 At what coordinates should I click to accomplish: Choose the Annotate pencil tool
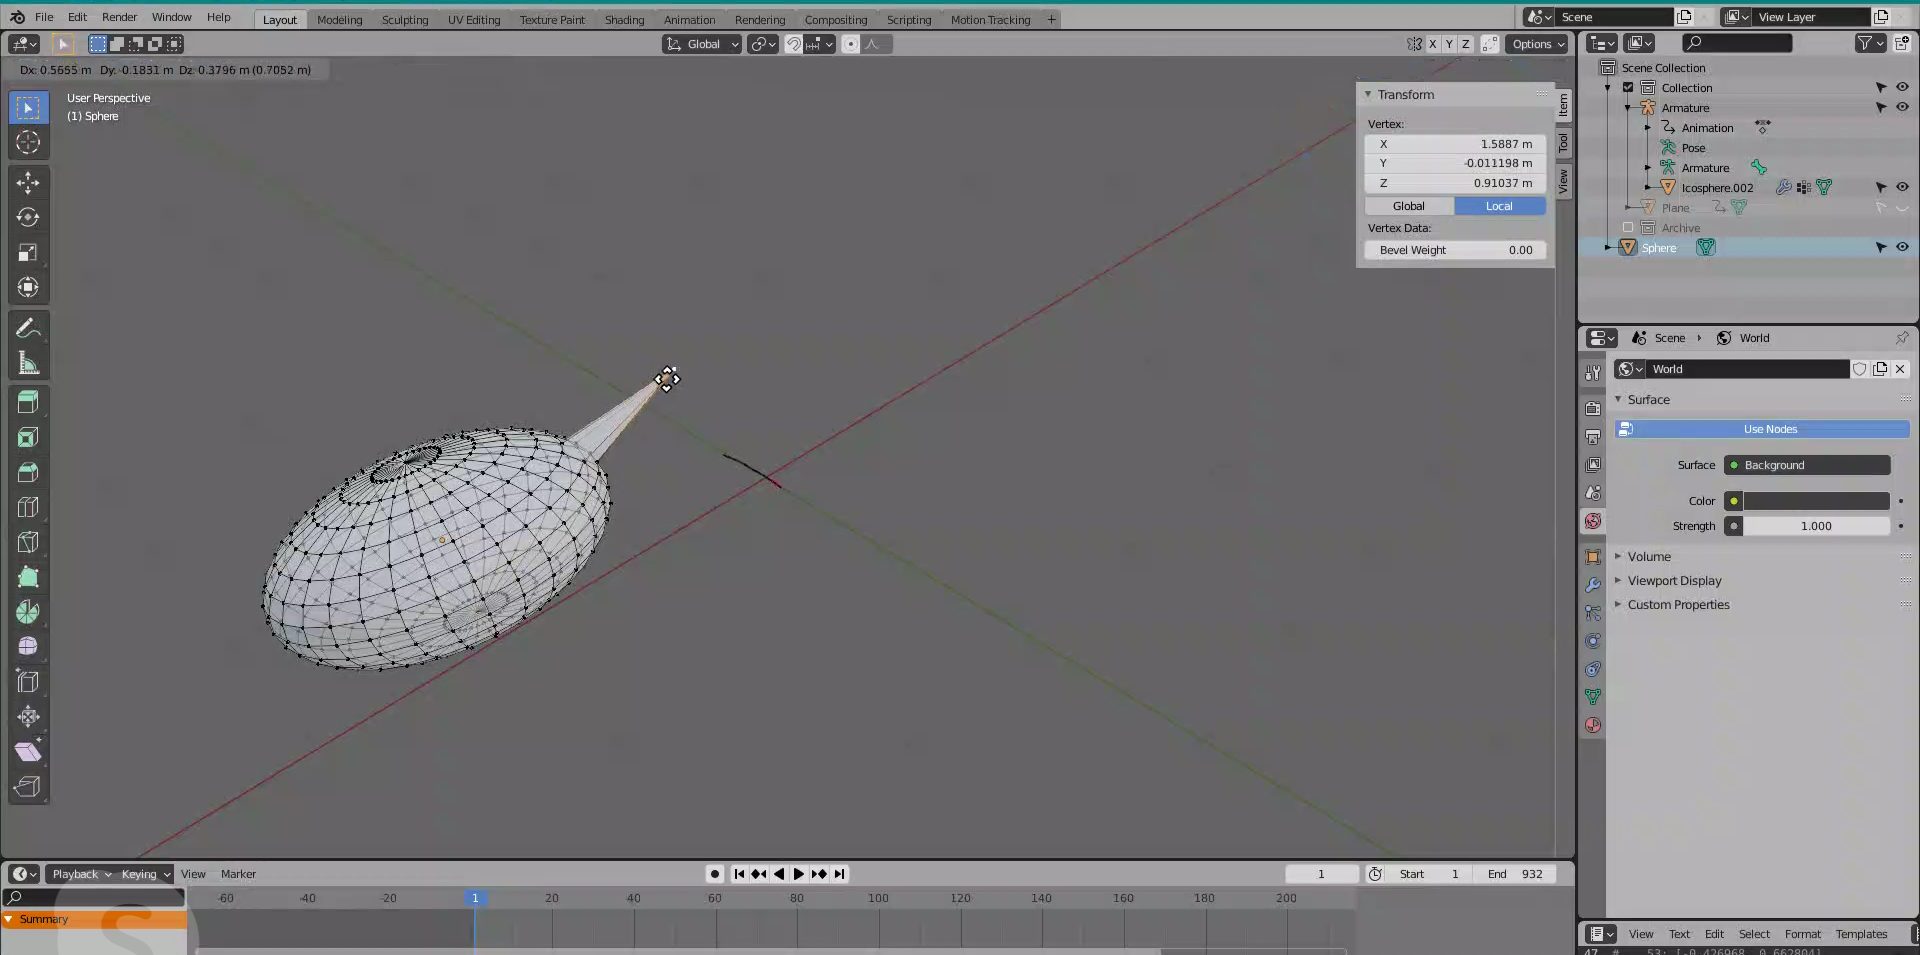coord(28,328)
